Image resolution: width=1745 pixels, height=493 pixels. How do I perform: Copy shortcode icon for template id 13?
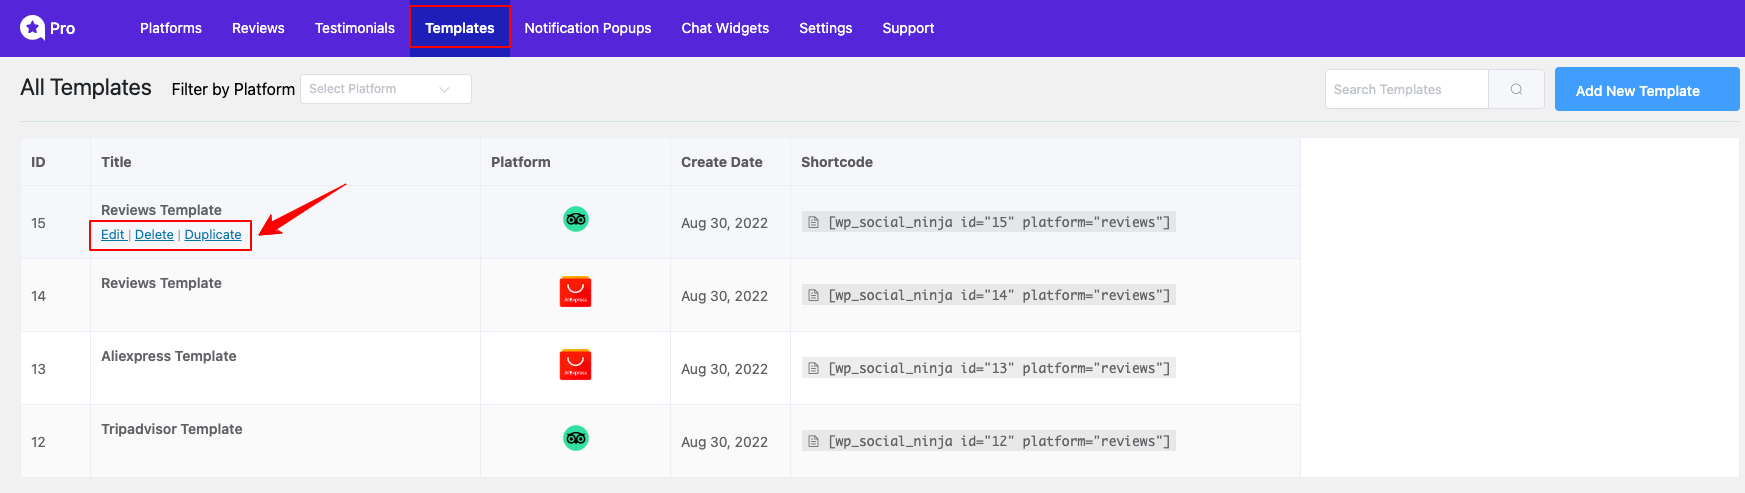point(814,368)
